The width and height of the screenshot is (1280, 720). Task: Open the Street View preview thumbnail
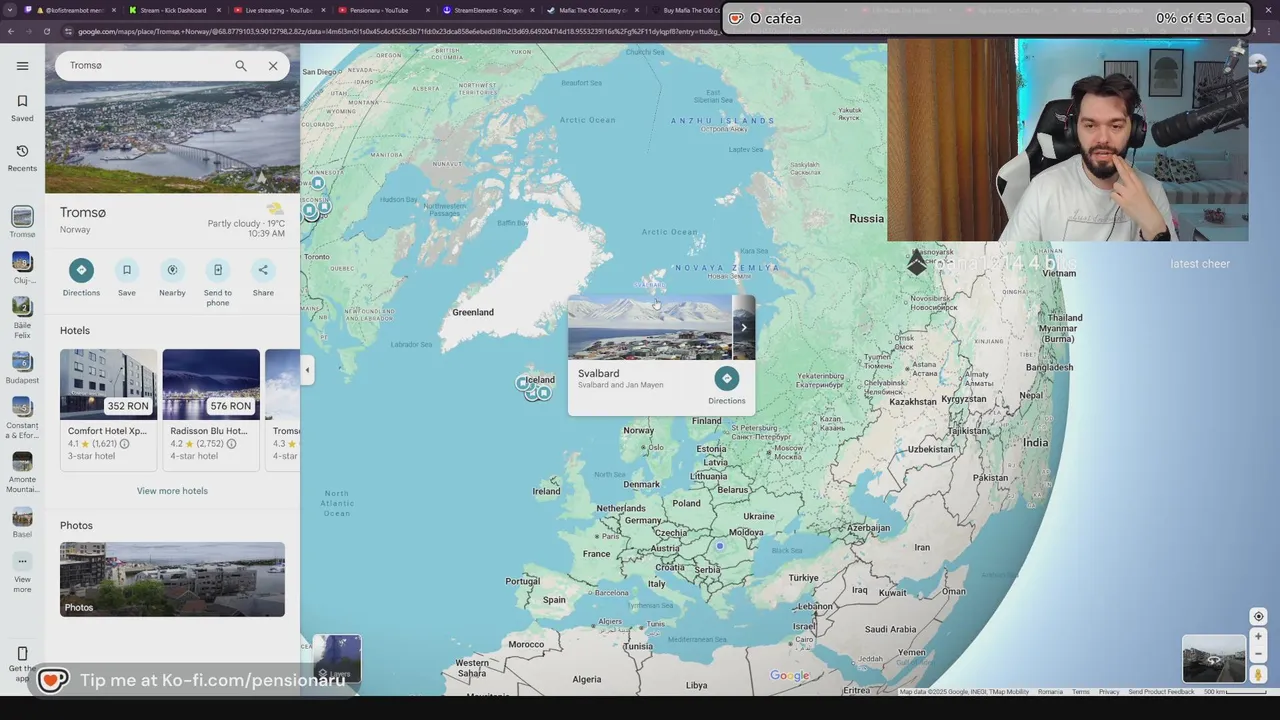point(1214,659)
